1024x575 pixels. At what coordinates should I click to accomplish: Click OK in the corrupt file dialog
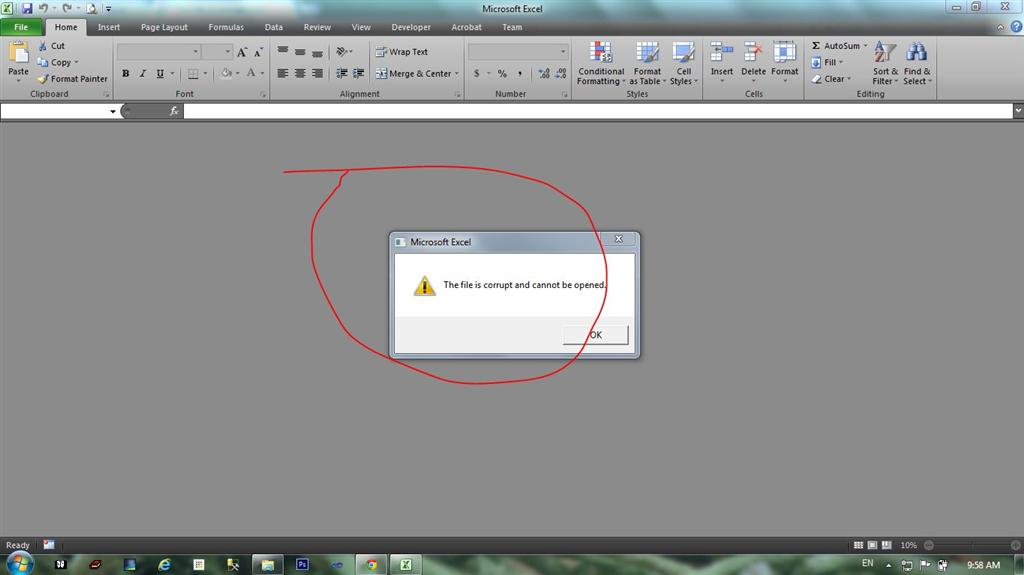[x=596, y=335]
